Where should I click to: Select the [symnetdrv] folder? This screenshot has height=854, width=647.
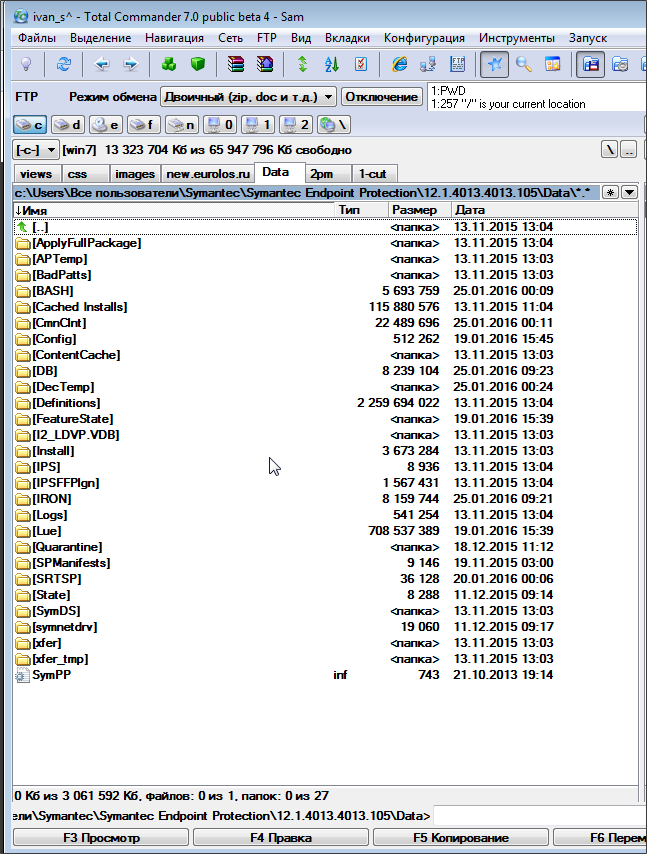(325, 627)
